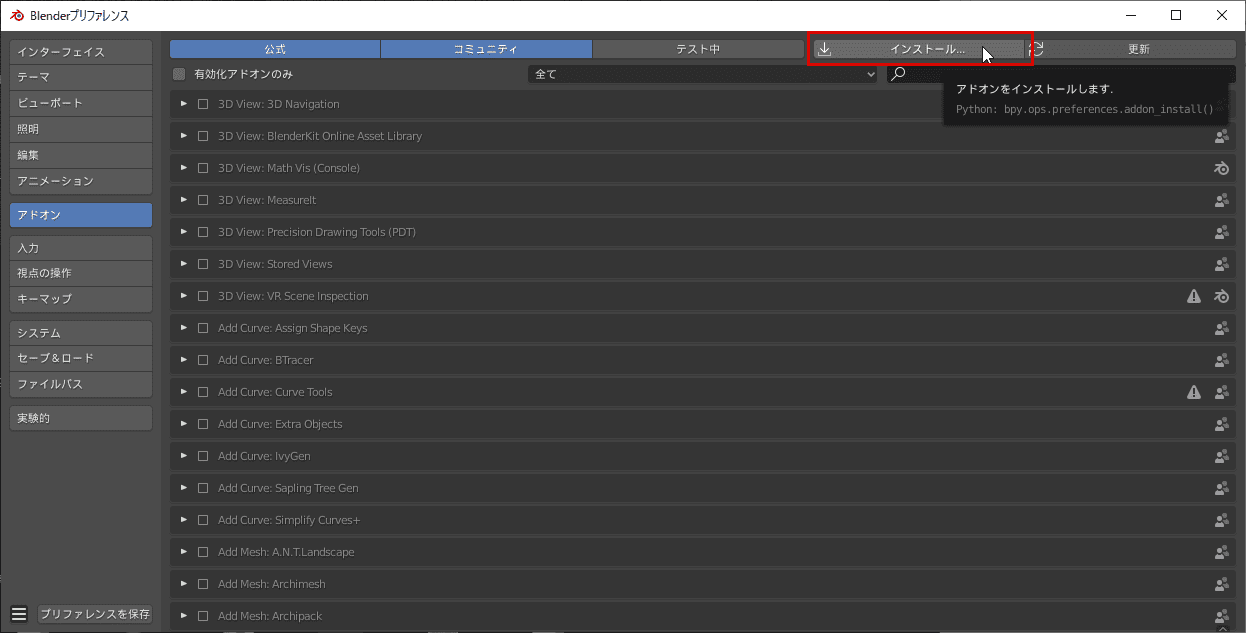Click the community icon on Simplify Curves+ row
The height and width of the screenshot is (633, 1246).
(1221, 520)
